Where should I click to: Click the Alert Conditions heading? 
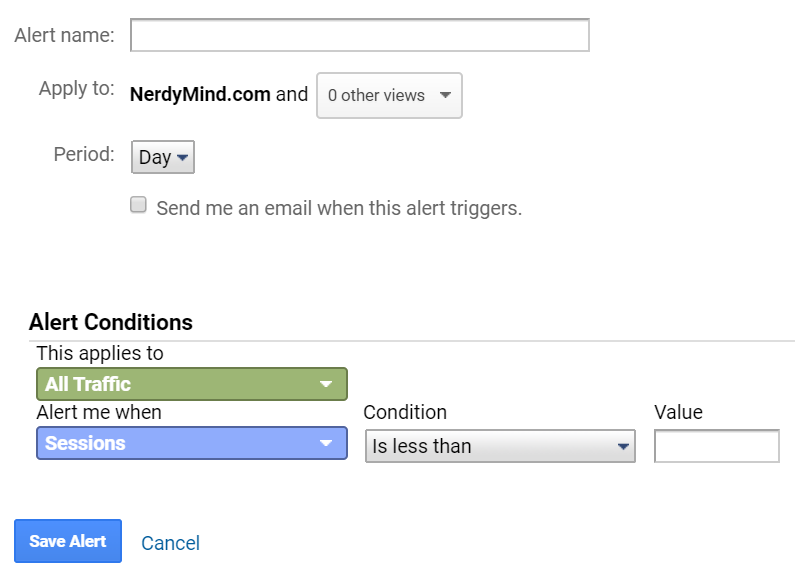(111, 322)
